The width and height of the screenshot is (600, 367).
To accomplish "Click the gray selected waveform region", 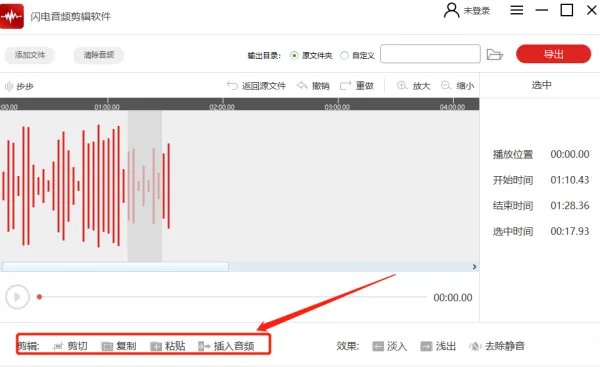I will click(145, 186).
